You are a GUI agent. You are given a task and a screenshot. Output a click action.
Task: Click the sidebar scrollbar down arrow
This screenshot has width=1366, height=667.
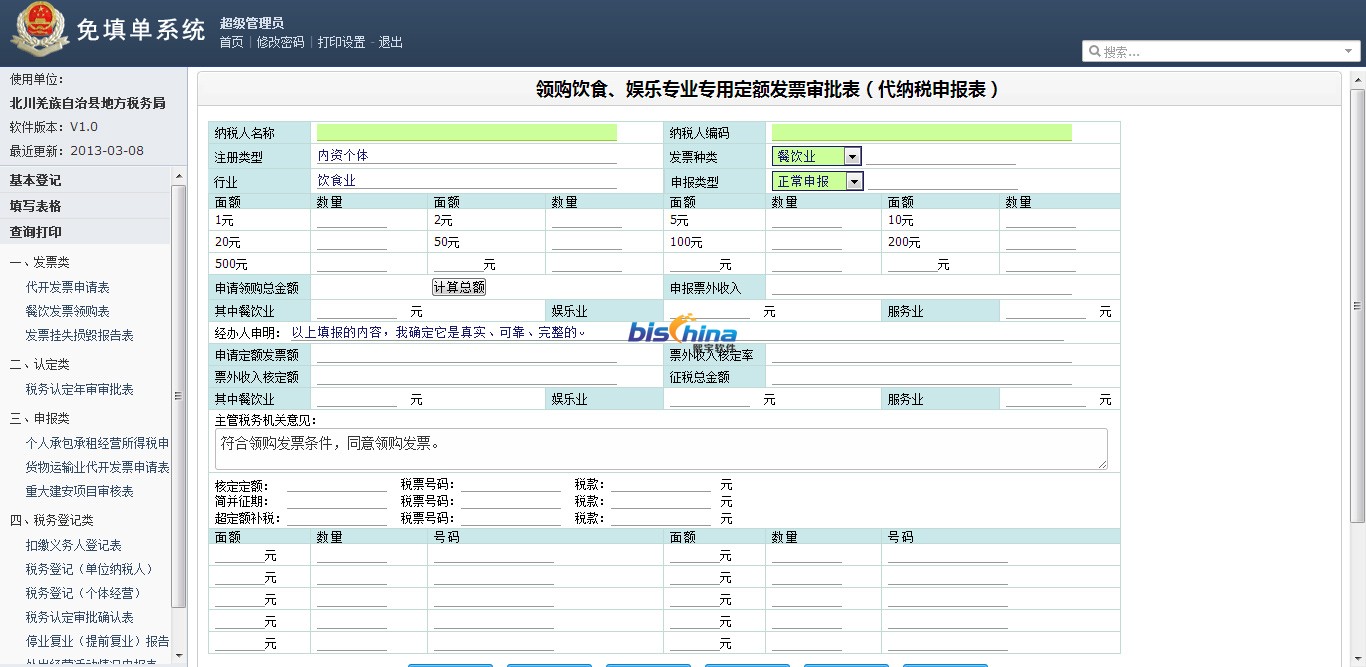[x=179, y=655]
